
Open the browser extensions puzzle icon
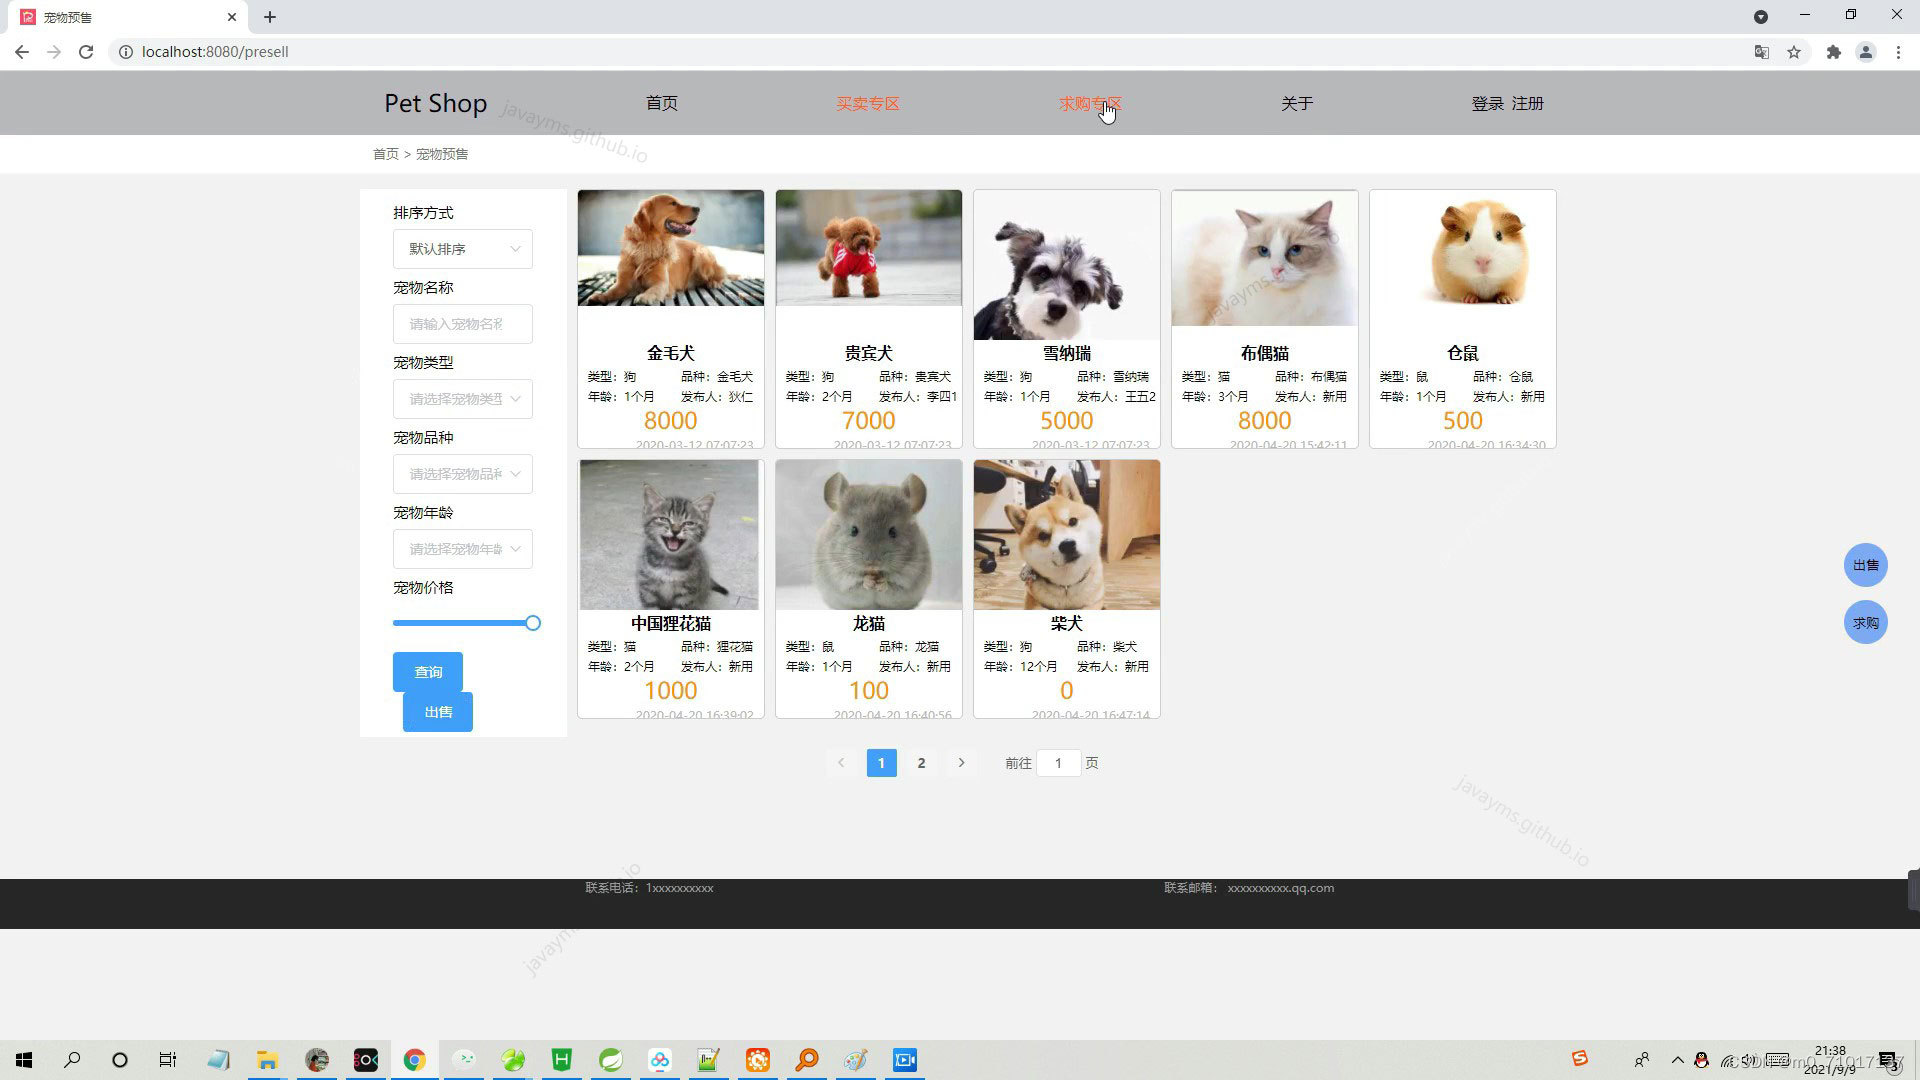(x=1833, y=52)
